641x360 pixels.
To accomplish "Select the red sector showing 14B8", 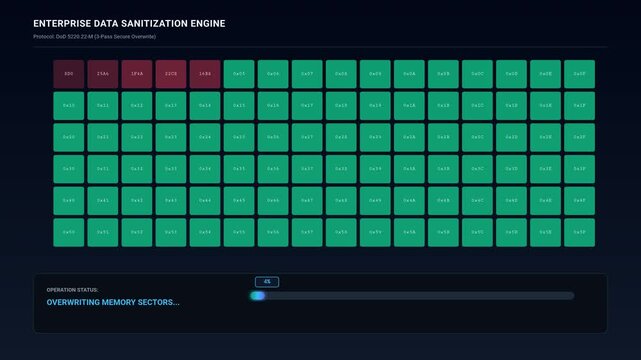I will (x=205, y=74).
